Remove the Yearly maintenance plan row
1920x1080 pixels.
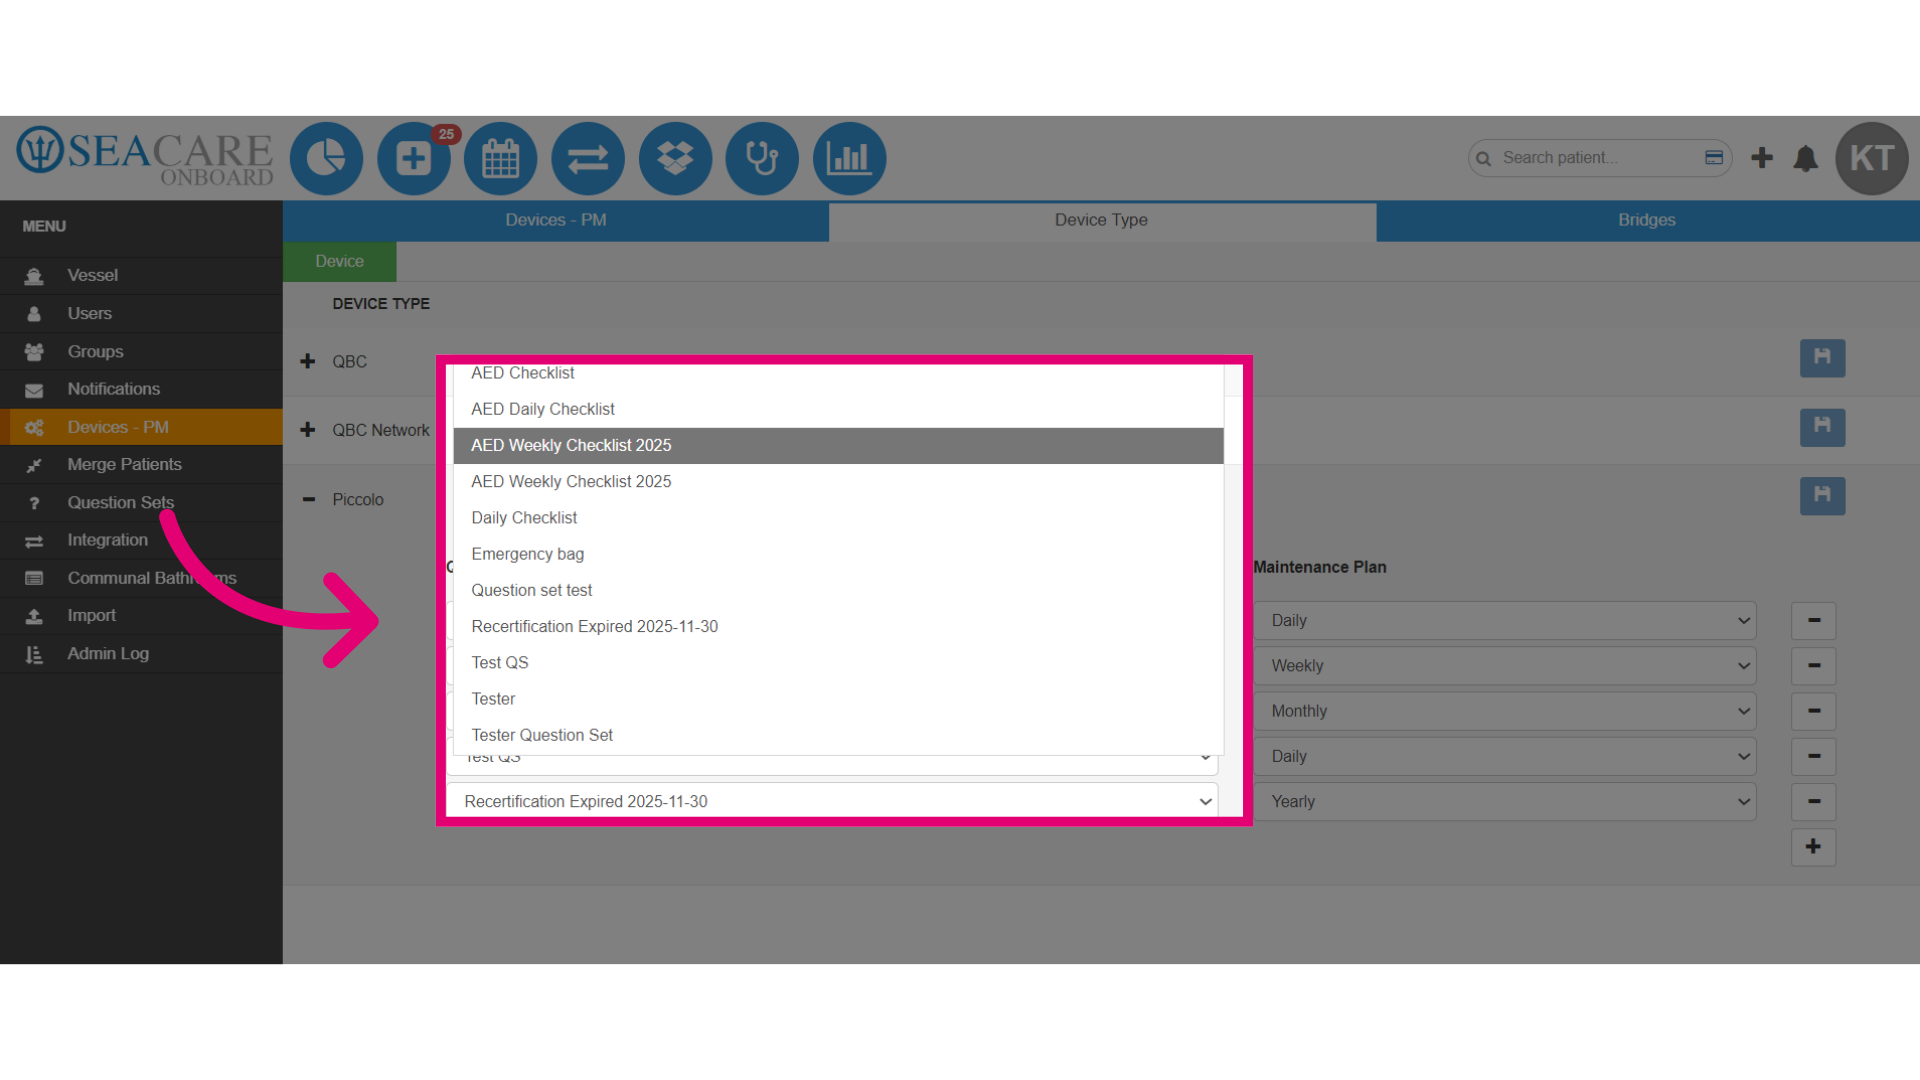[x=1813, y=802]
